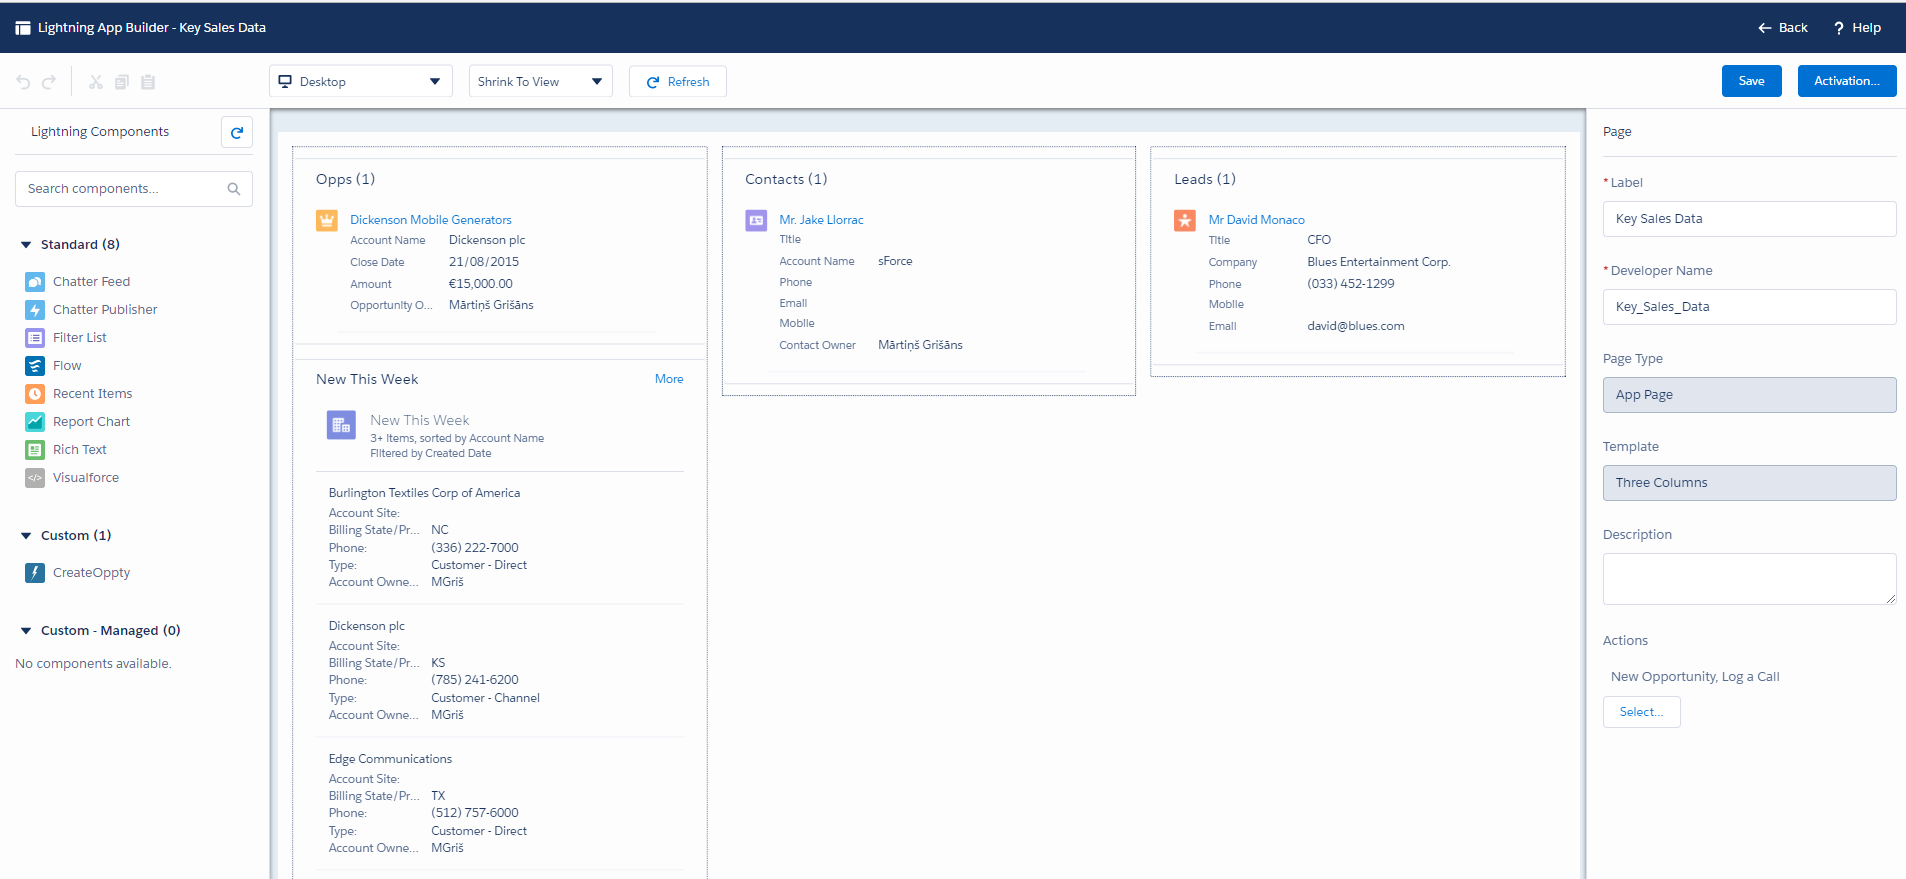Screen dimensions: 1906x879
Task: Collapse the Custom - Managed section
Action: click(x=26, y=631)
